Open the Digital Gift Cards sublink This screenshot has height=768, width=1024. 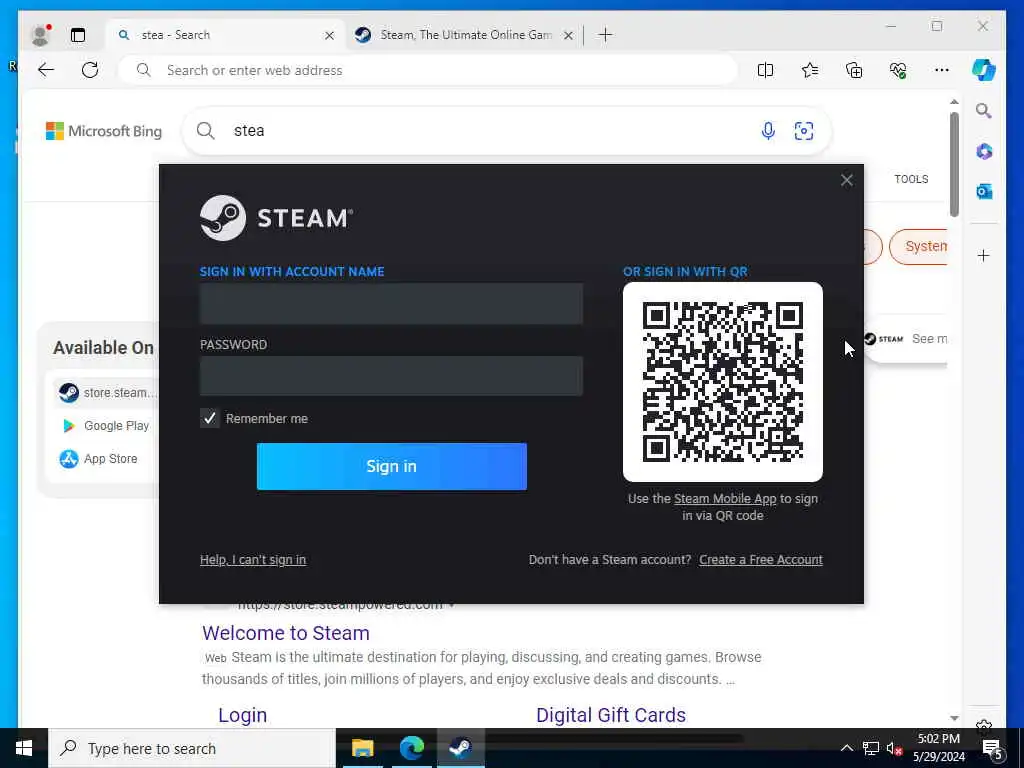point(611,715)
